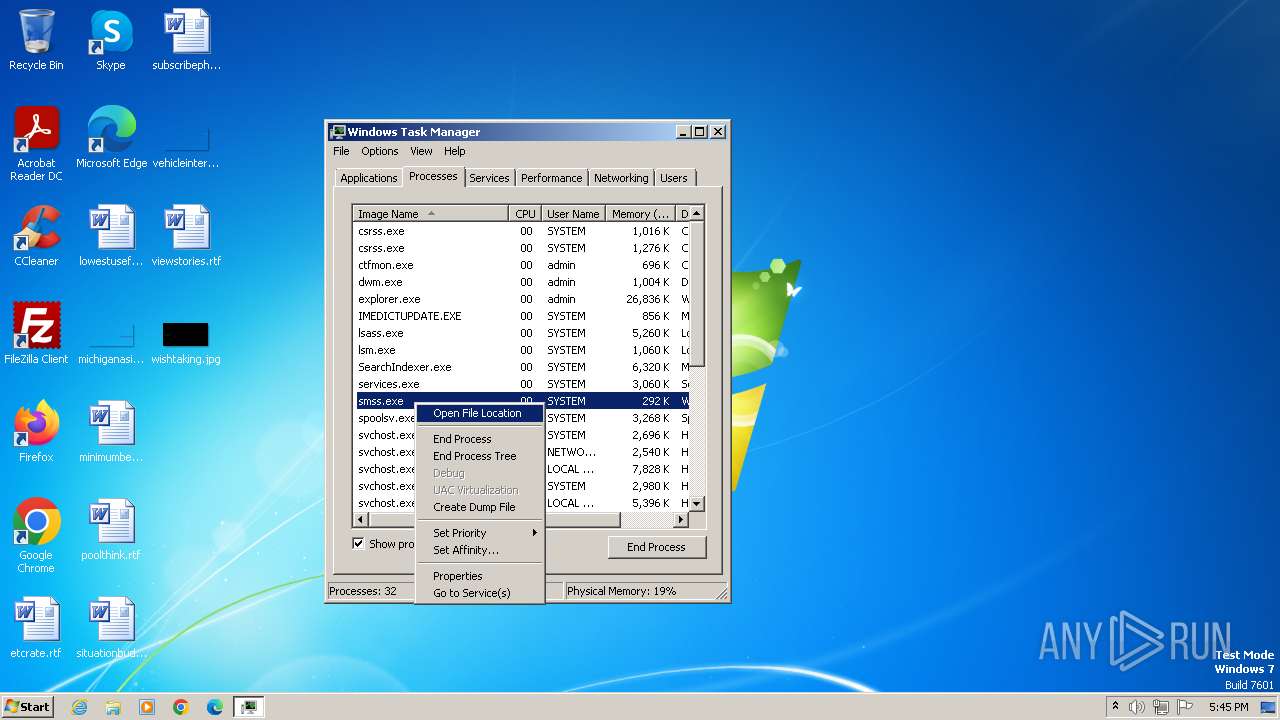Click the End Process button
The height and width of the screenshot is (720, 1280).
coord(656,547)
